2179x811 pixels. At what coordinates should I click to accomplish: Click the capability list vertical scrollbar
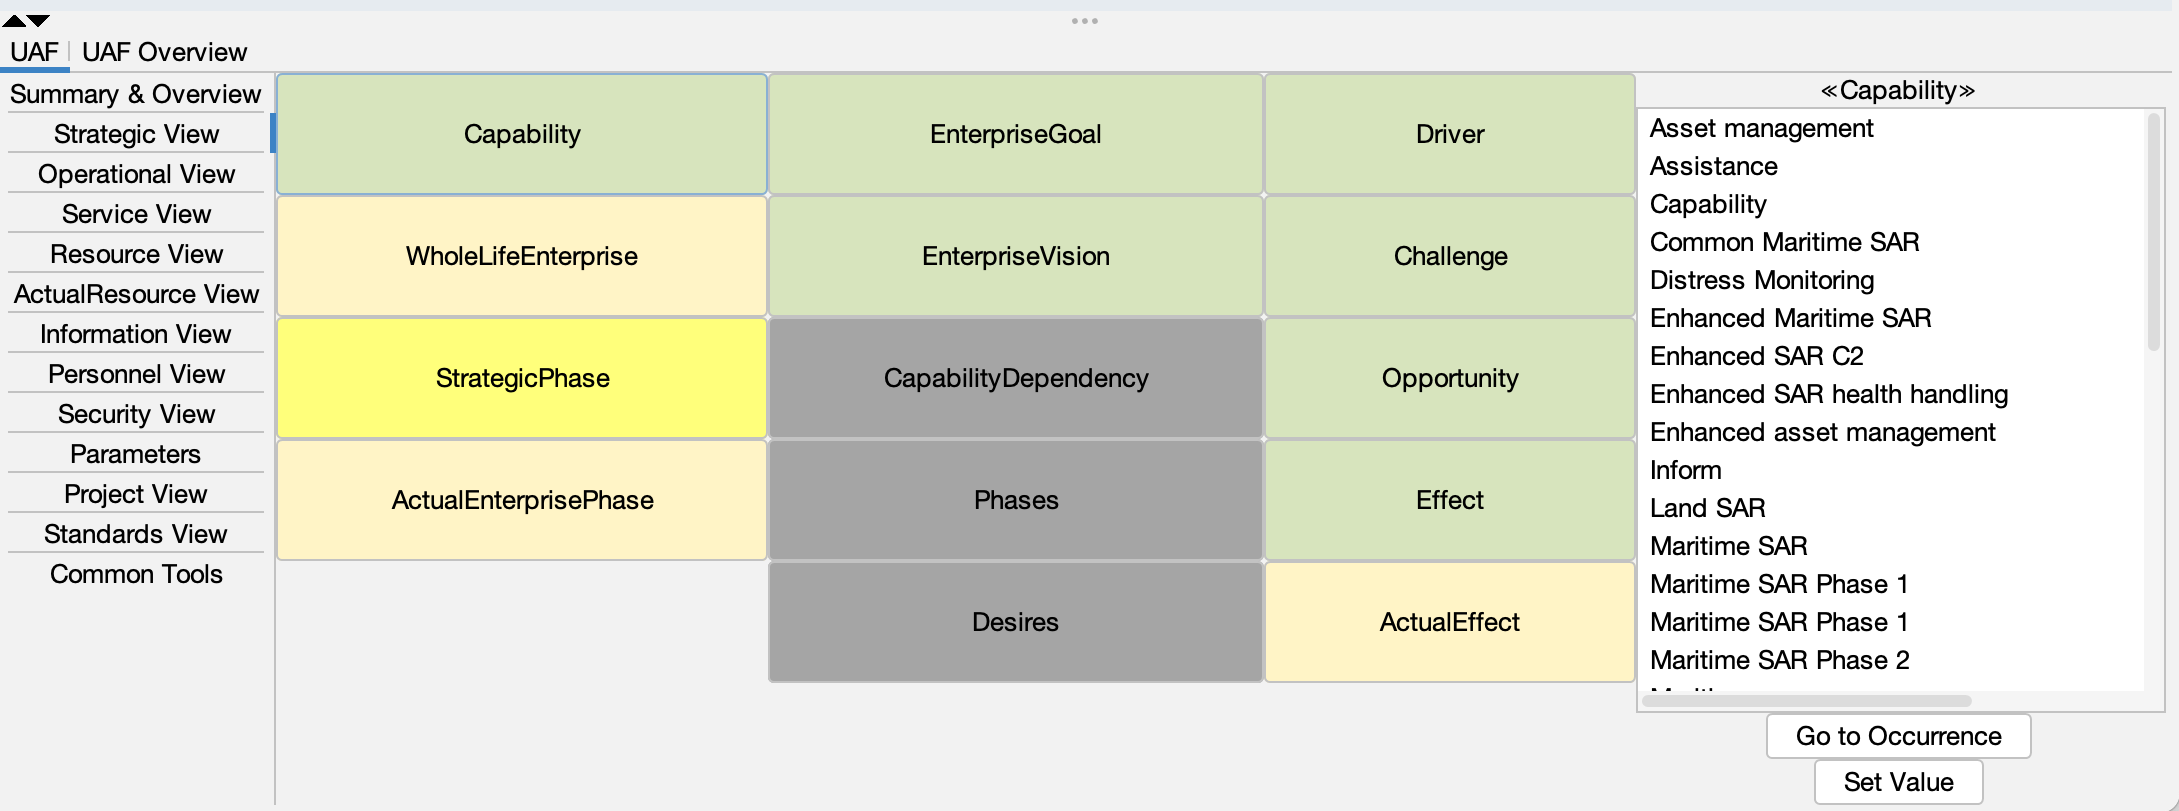(2153, 230)
